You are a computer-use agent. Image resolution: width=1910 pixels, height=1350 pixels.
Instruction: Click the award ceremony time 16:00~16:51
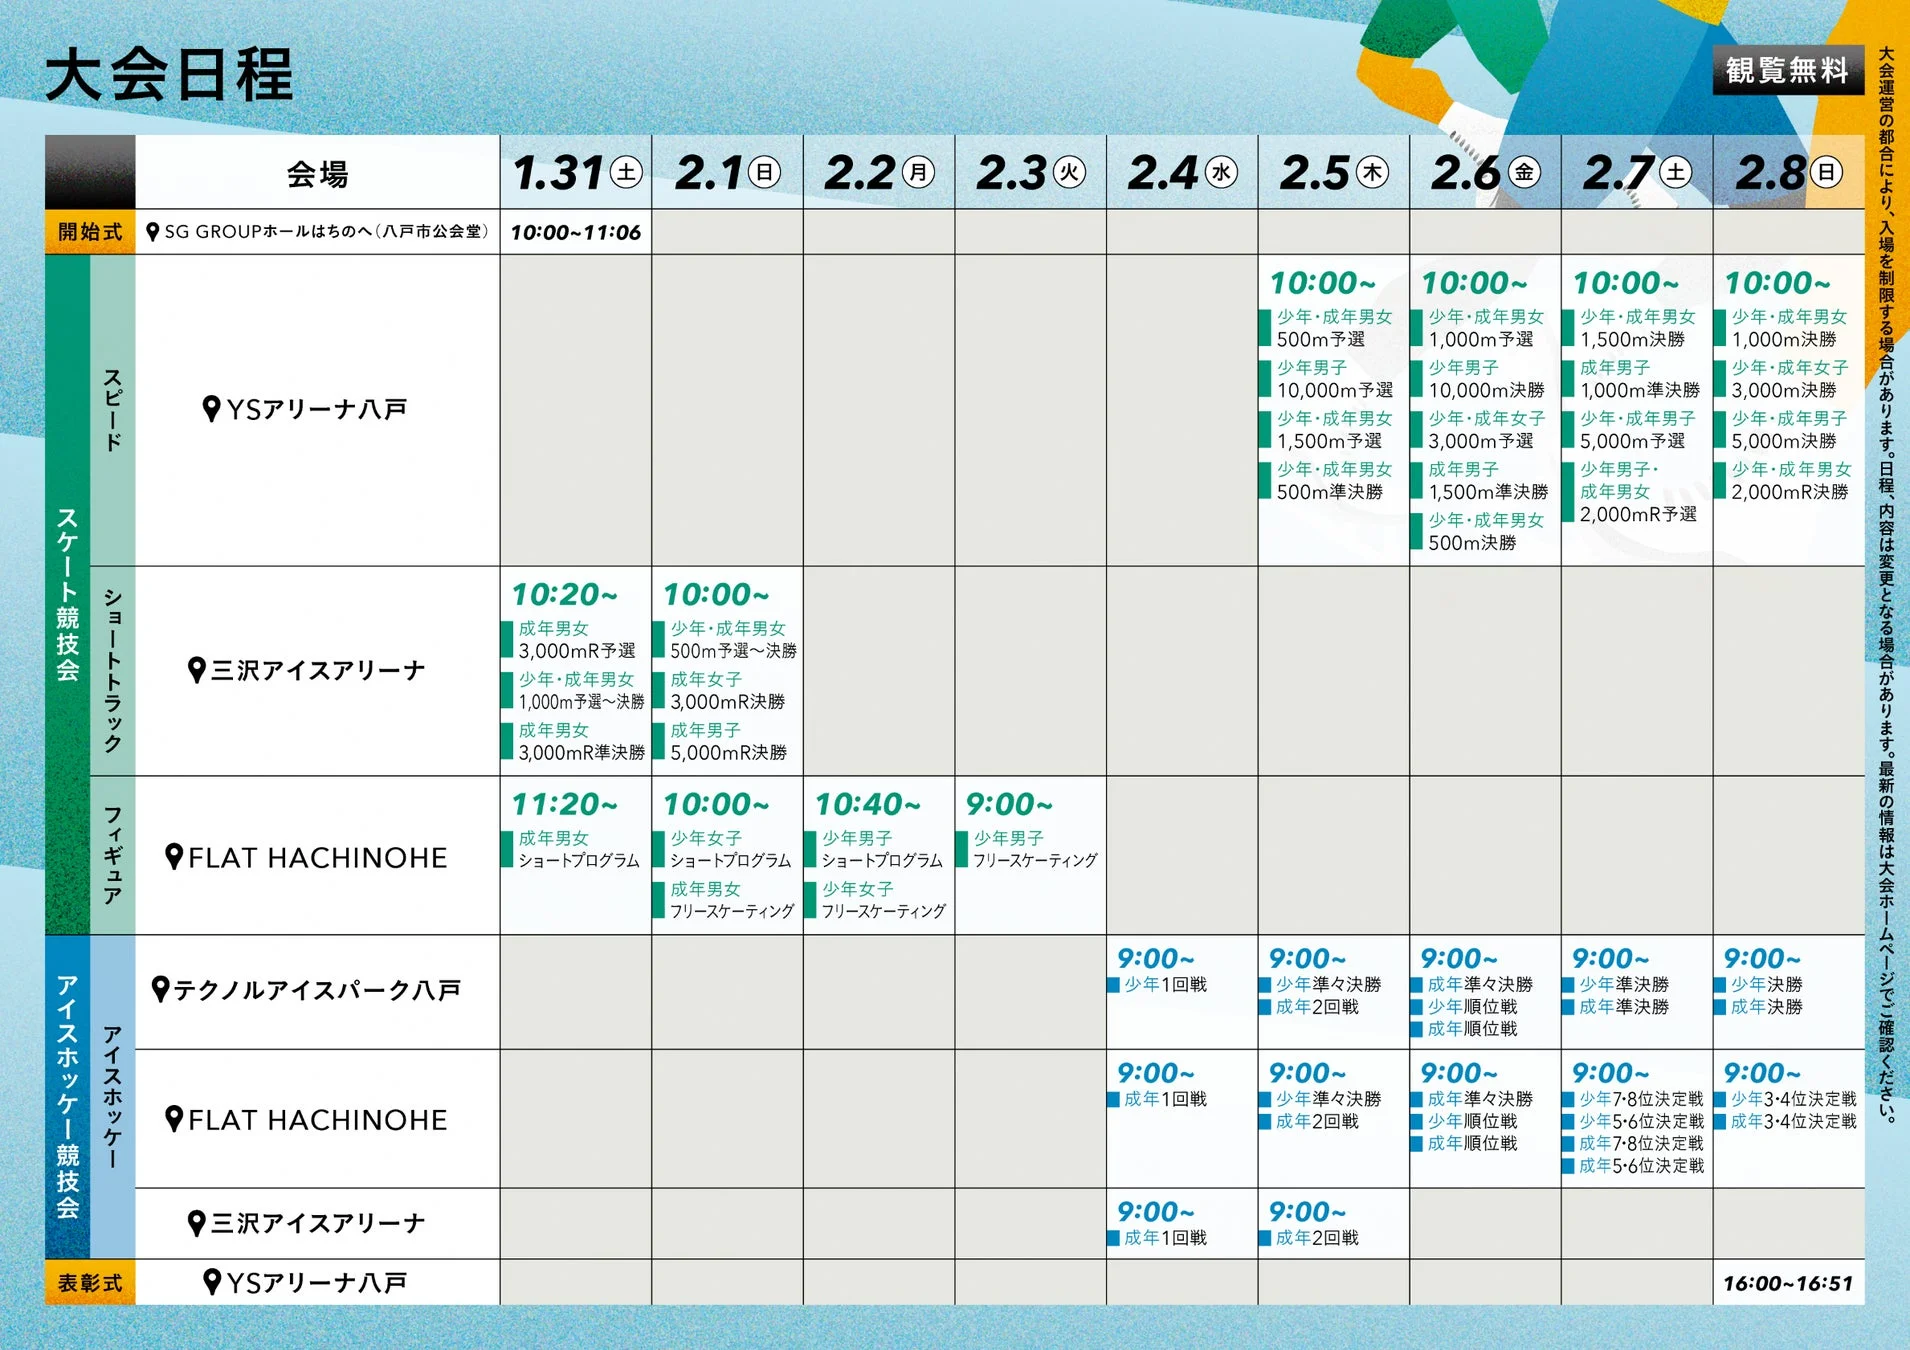[1787, 1283]
